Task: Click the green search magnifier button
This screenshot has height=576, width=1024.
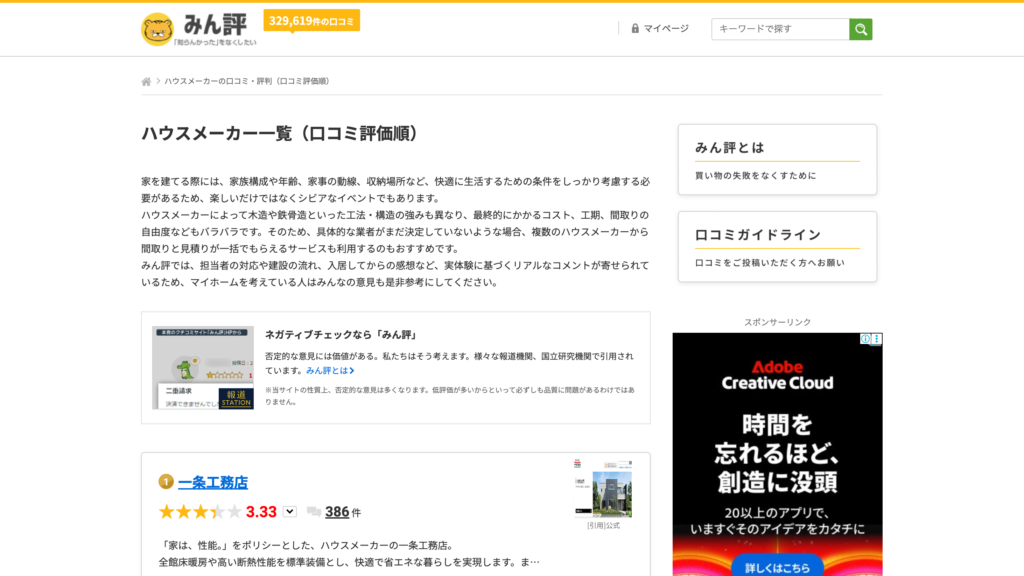Action: (x=861, y=29)
